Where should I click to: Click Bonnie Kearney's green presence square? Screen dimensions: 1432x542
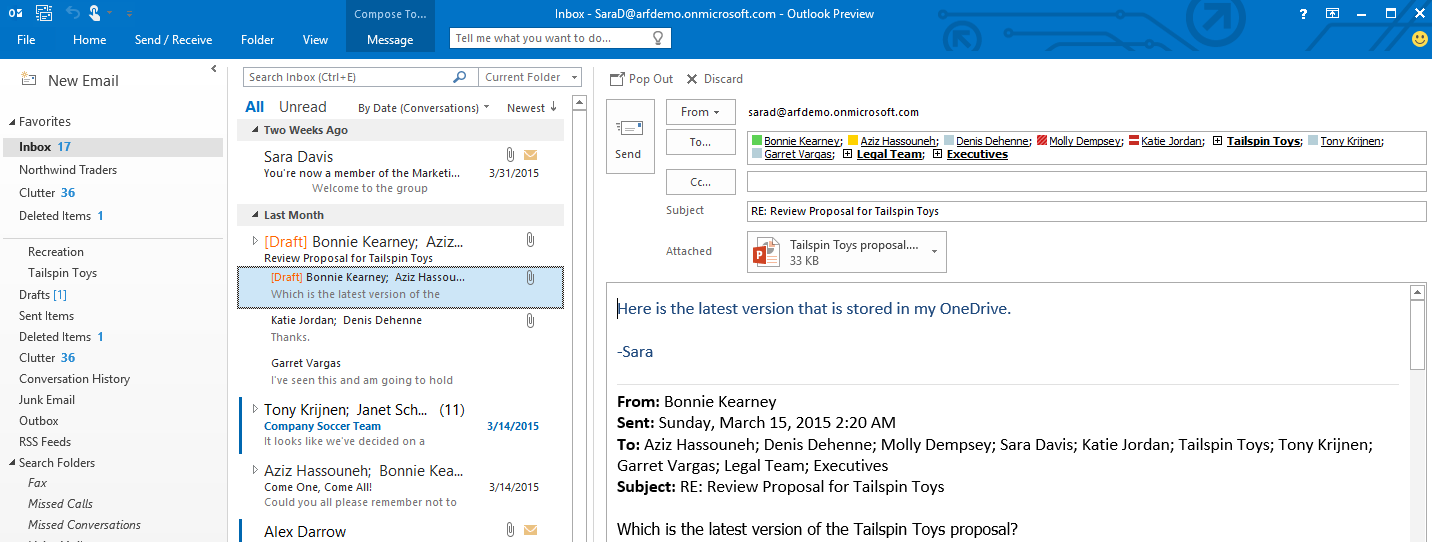[x=757, y=141]
